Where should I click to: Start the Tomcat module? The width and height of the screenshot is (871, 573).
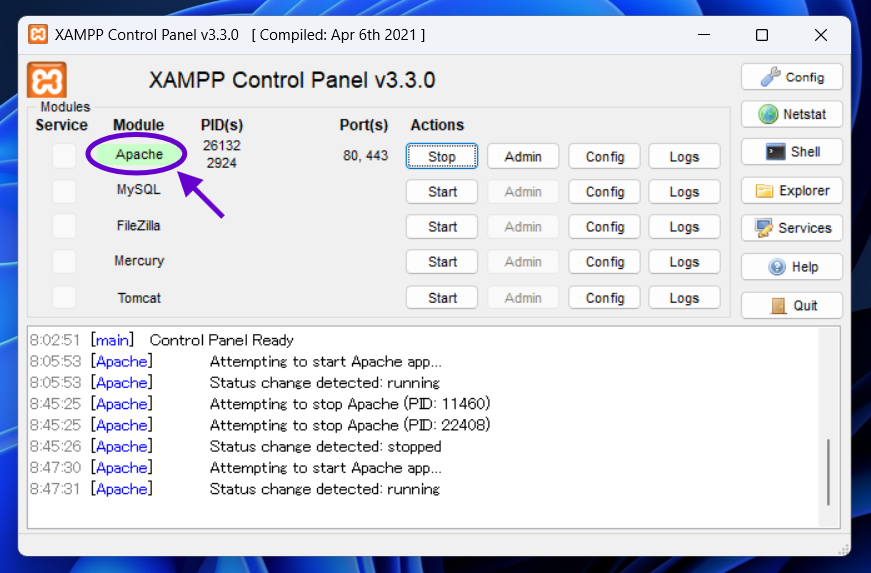(x=441, y=298)
